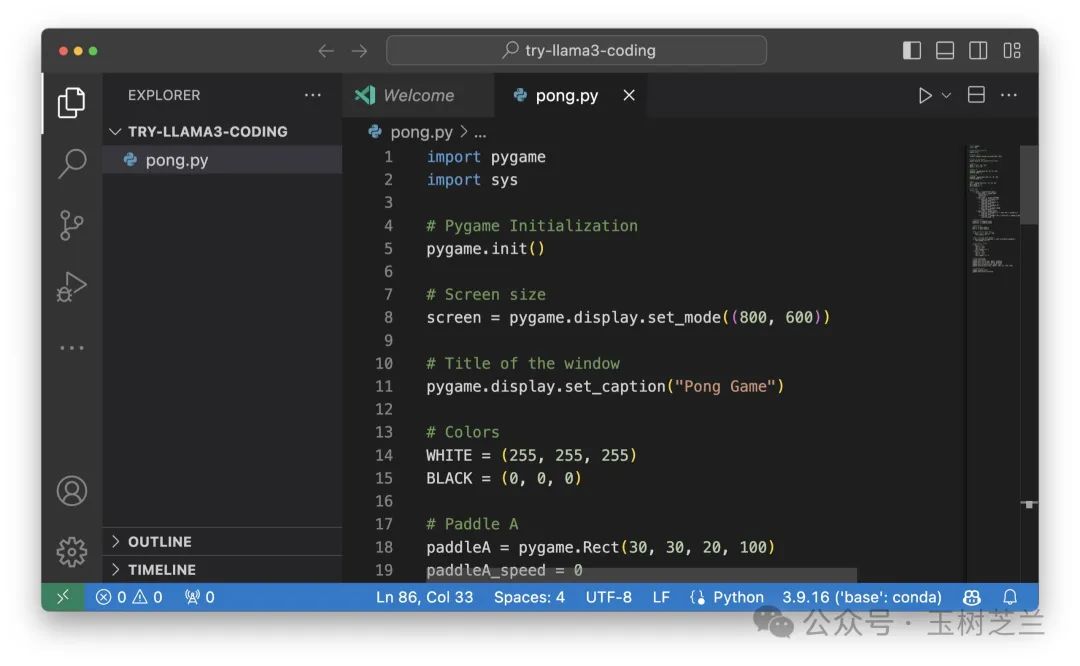Open the run options dropdown arrow
The image size is (1080, 666).
point(947,95)
